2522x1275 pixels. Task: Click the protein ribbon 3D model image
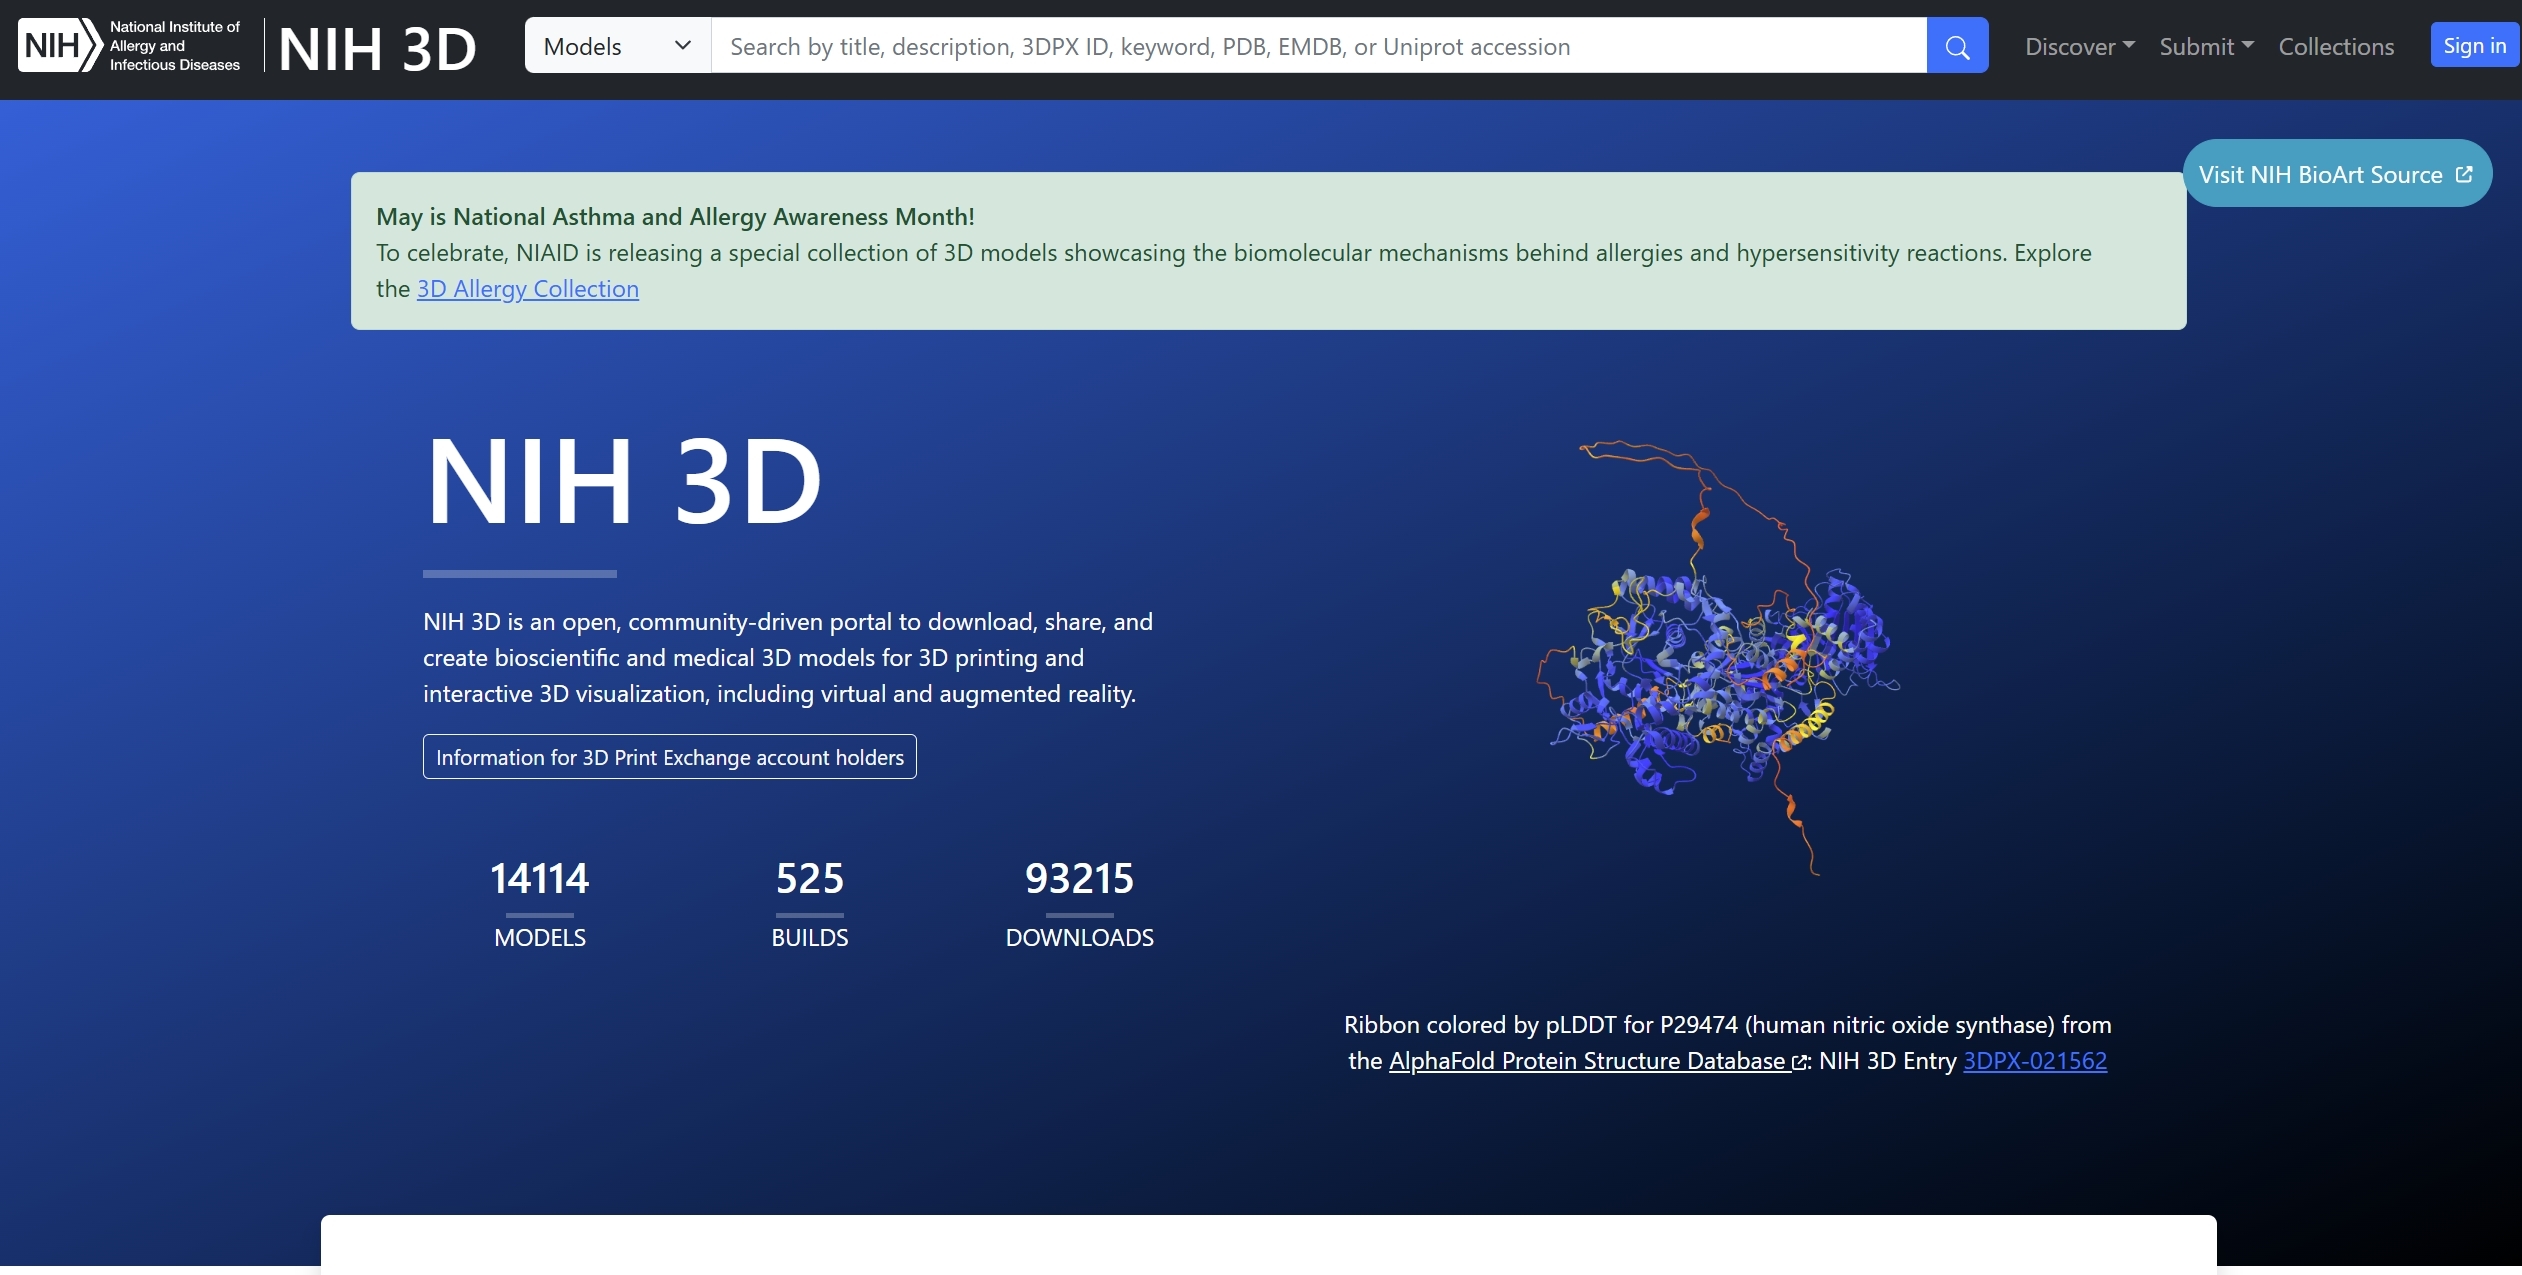click(x=1718, y=660)
